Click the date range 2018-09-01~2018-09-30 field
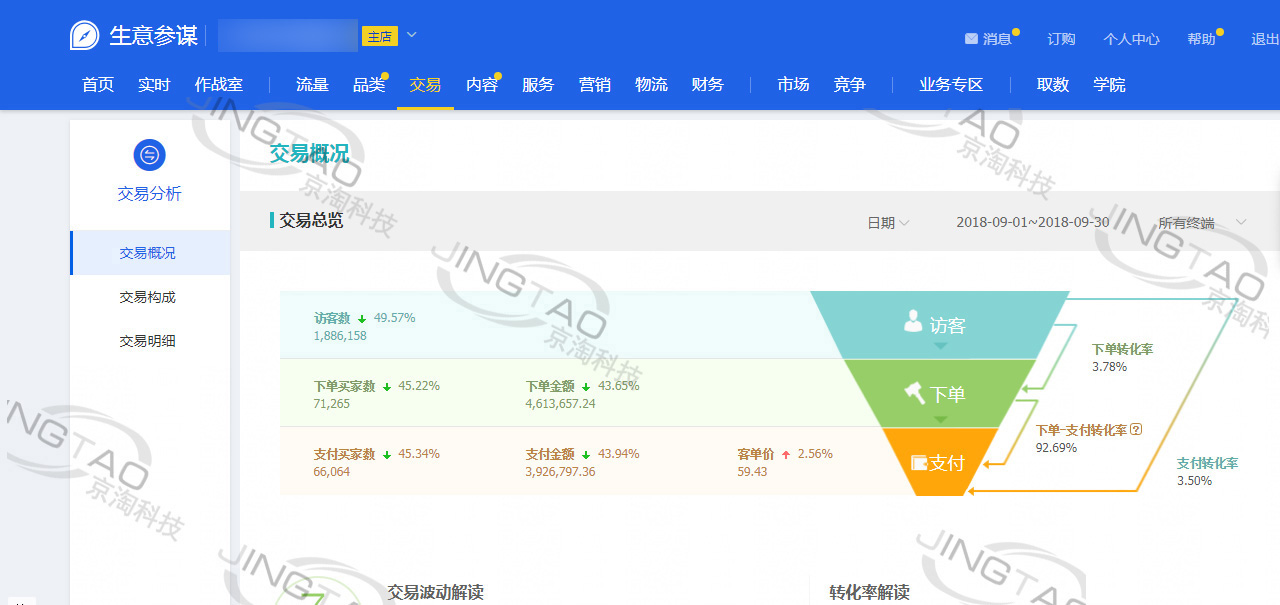The height and width of the screenshot is (605, 1280). pyautogui.click(x=1032, y=222)
